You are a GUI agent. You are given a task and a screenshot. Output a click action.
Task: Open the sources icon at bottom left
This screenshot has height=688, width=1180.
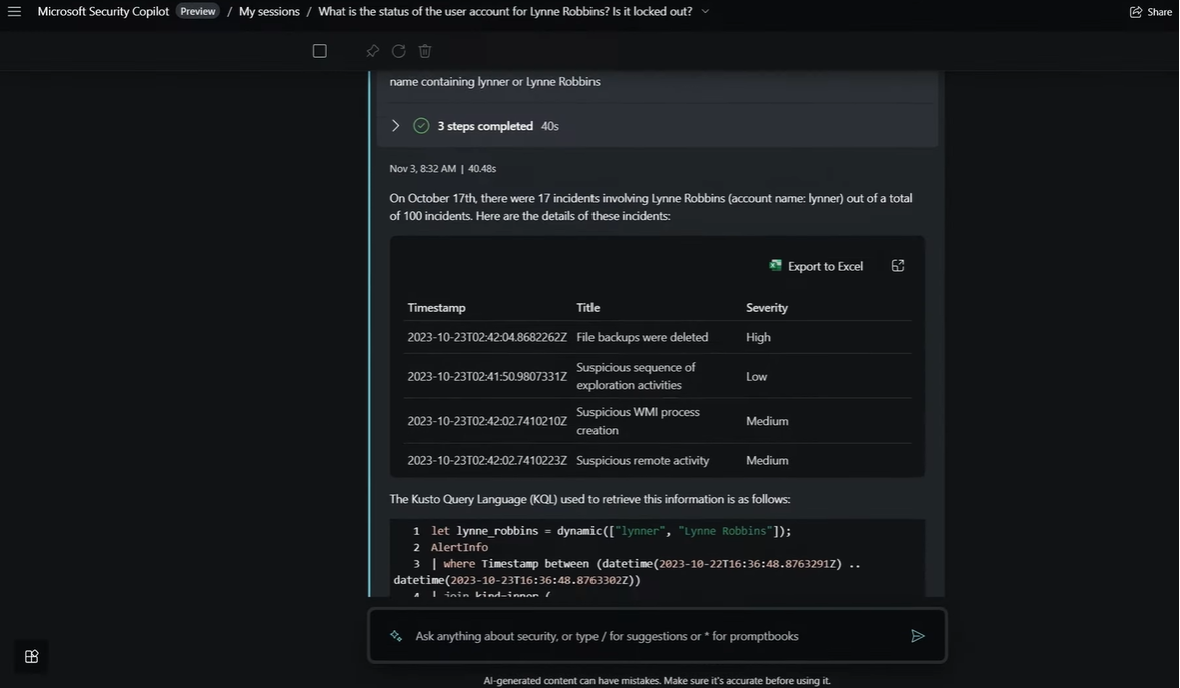click(x=31, y=656)
